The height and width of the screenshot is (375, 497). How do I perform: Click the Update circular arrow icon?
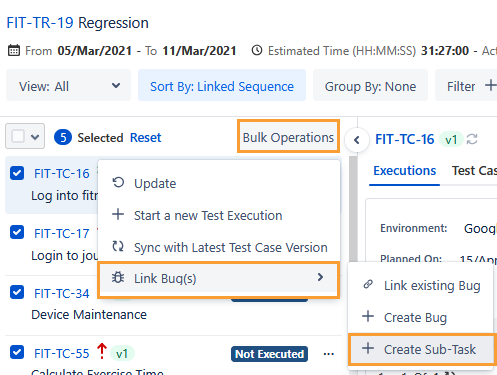[118, 183]
